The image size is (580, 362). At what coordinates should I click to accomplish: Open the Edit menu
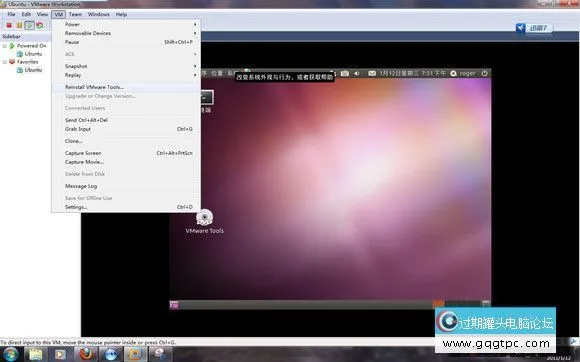(26, 14)
